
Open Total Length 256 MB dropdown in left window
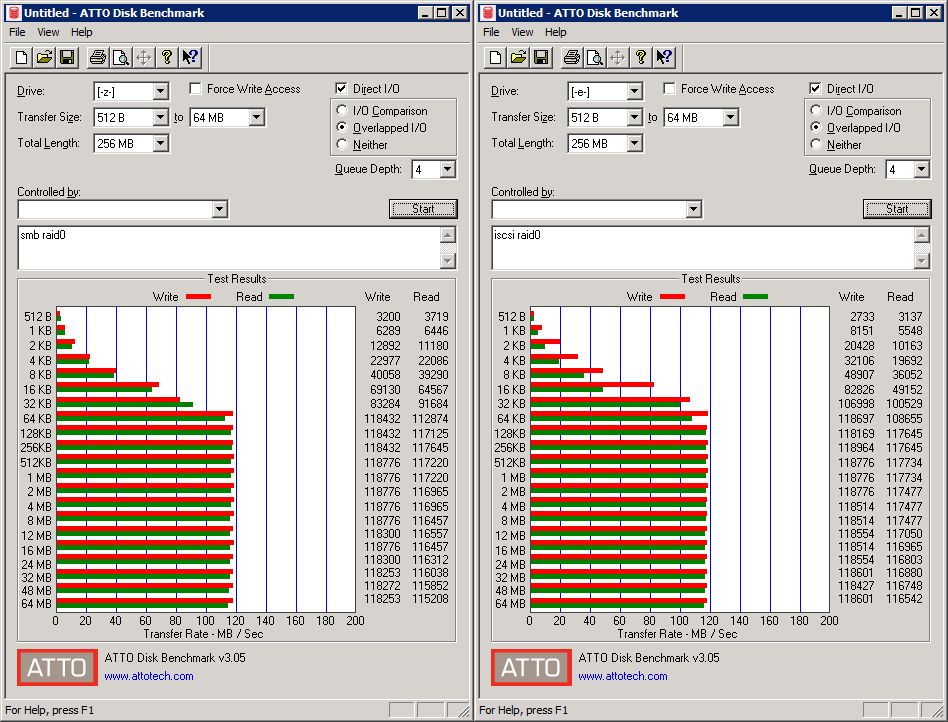click(160, 143)
